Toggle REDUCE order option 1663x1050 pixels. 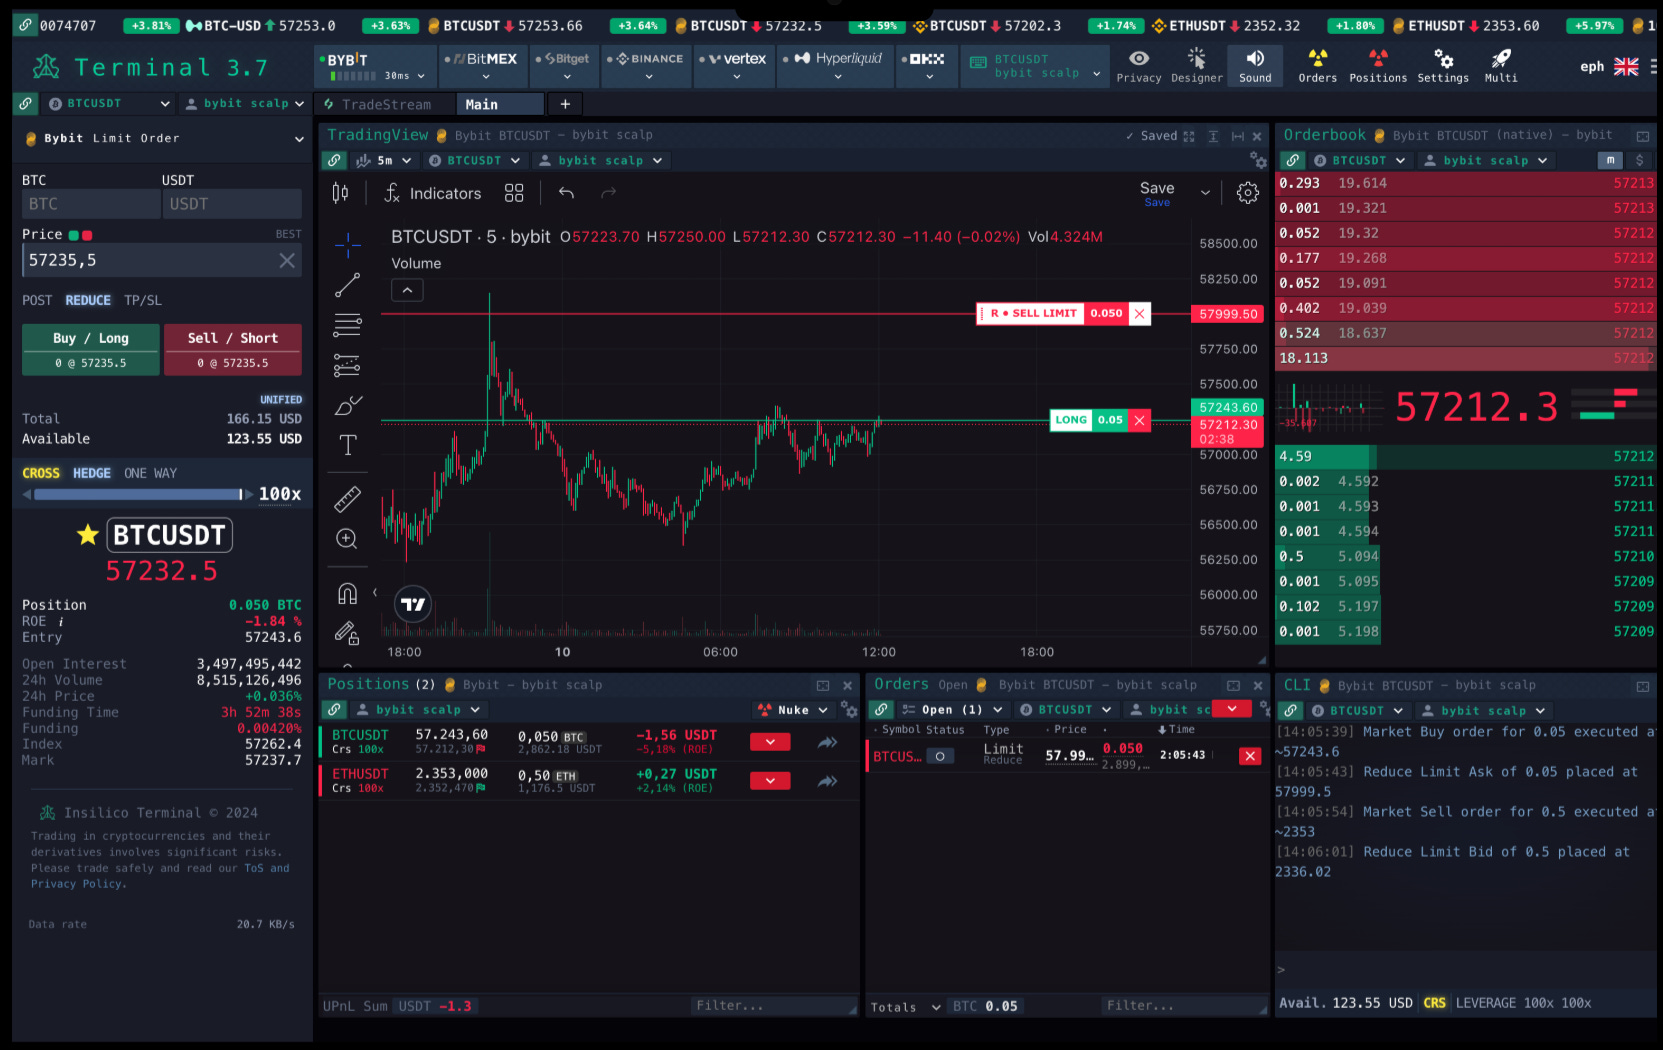point(88,300)
